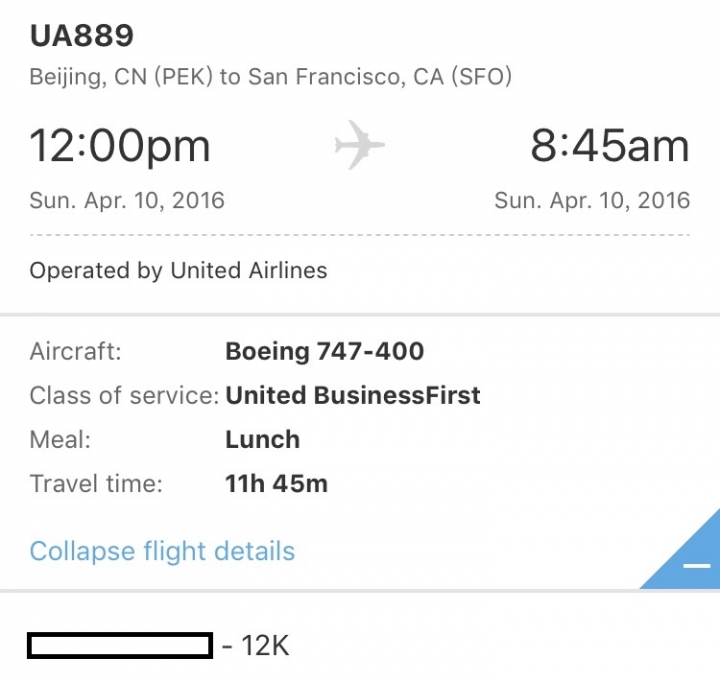Select the UA889 flight number heading
The height and width of the screenshot is (682, 720).
pyautogui.click(x=82, y=35)
